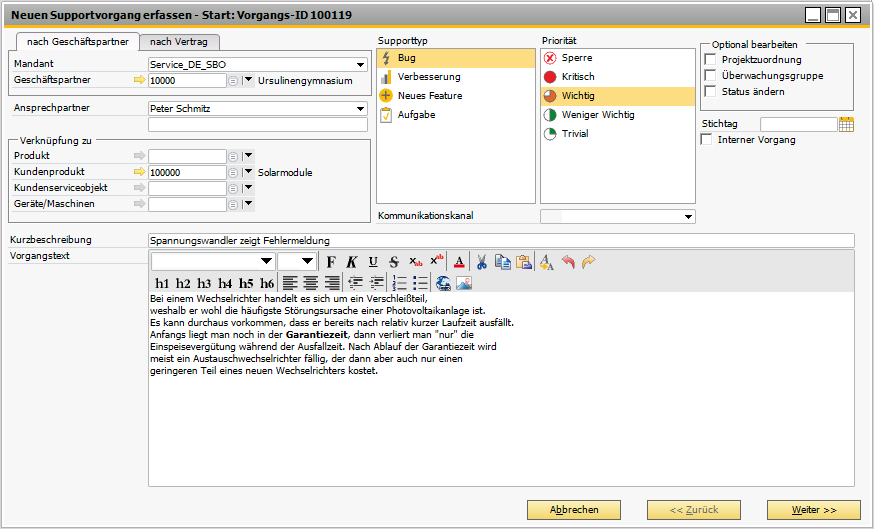Expand the Kommunikationskanal dropdown
This screenshot has width=874, height=529.
(688, 216)
